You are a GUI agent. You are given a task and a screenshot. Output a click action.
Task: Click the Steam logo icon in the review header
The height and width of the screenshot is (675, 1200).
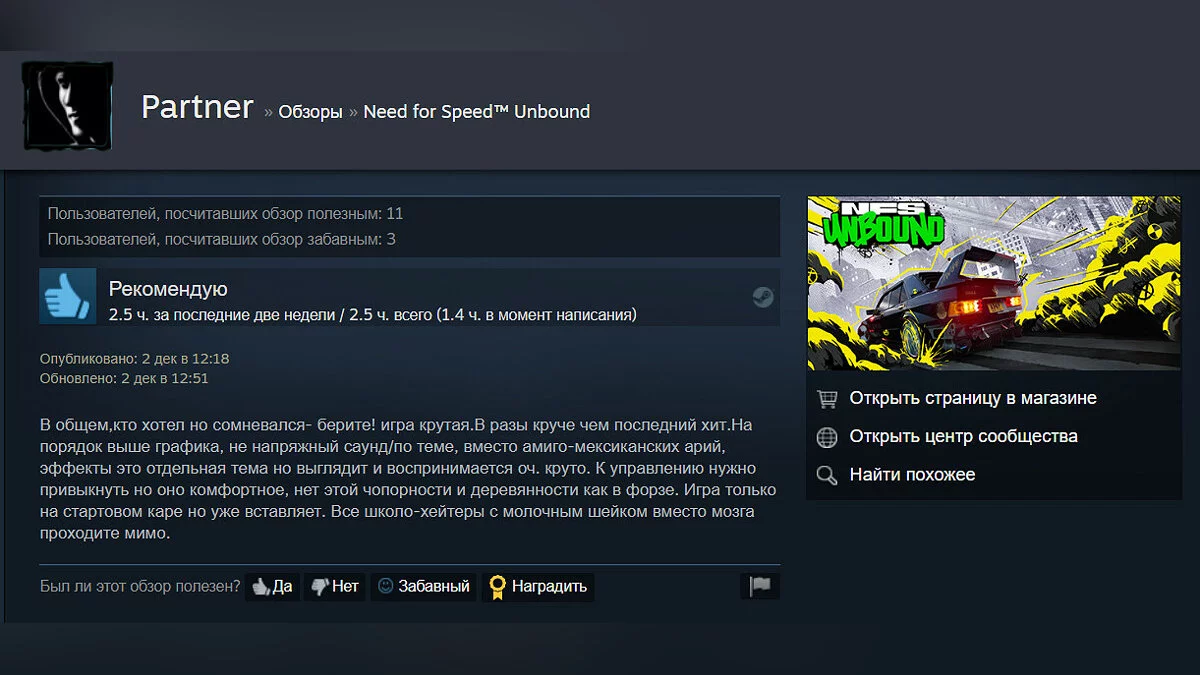coord(763,297)
